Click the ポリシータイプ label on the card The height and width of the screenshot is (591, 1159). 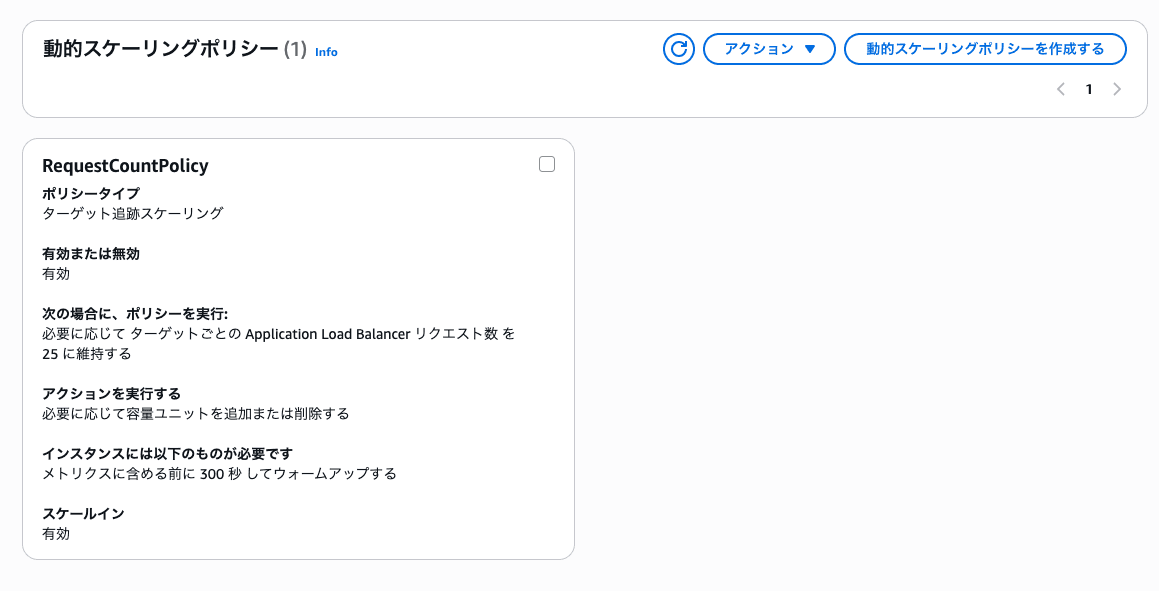pyautogui.click(x=90, y=192)
